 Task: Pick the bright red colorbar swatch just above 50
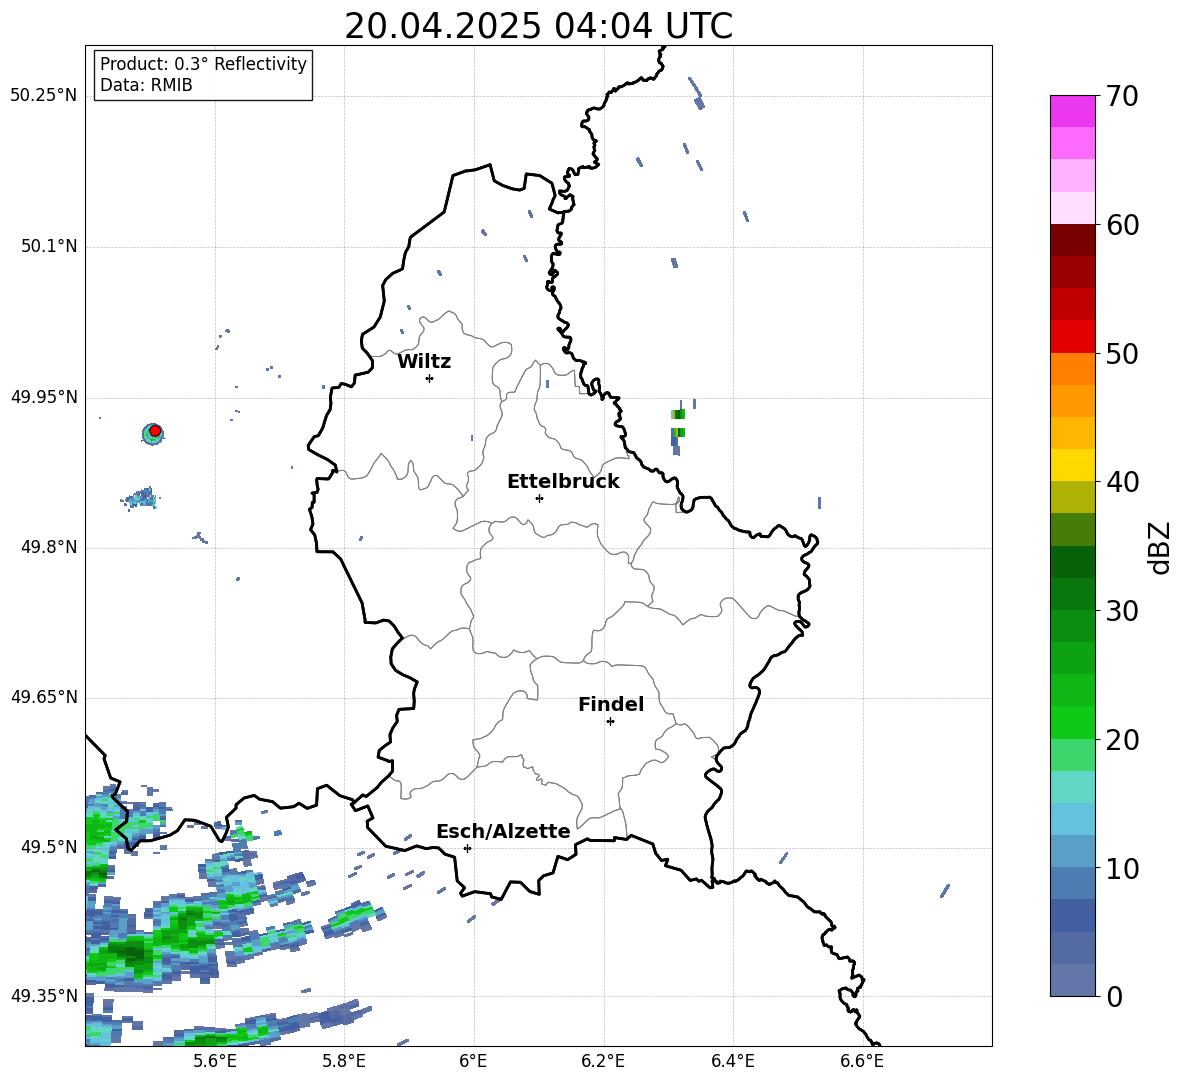point(1072,337)
